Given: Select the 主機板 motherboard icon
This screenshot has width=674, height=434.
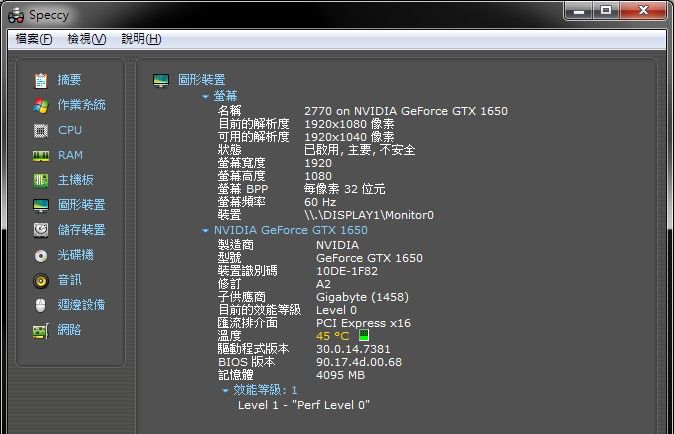Looking at the screenshot, I should pyautogui.click(x=41, y=180).
